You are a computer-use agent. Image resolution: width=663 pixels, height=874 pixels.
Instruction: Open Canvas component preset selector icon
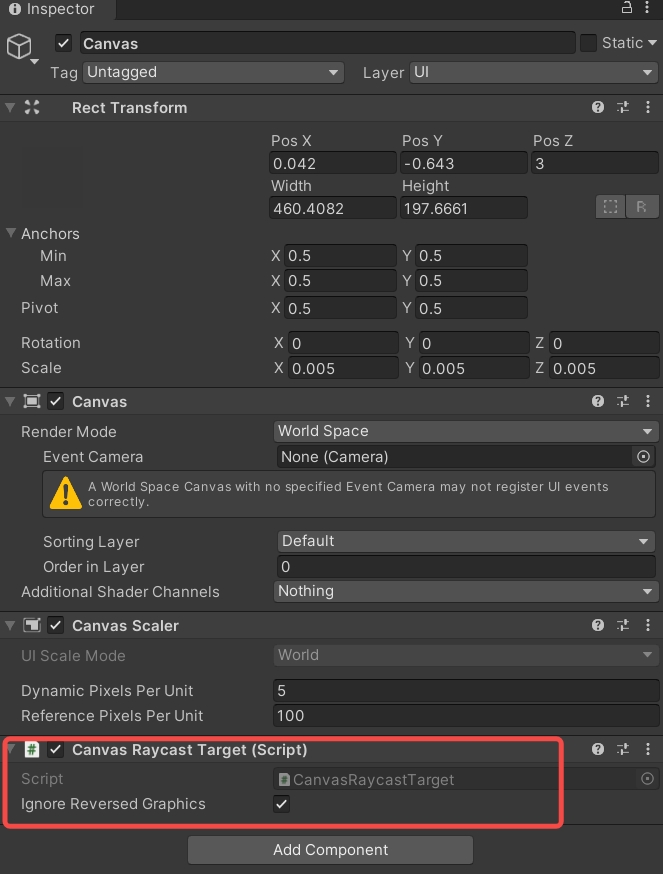(623, 401)
